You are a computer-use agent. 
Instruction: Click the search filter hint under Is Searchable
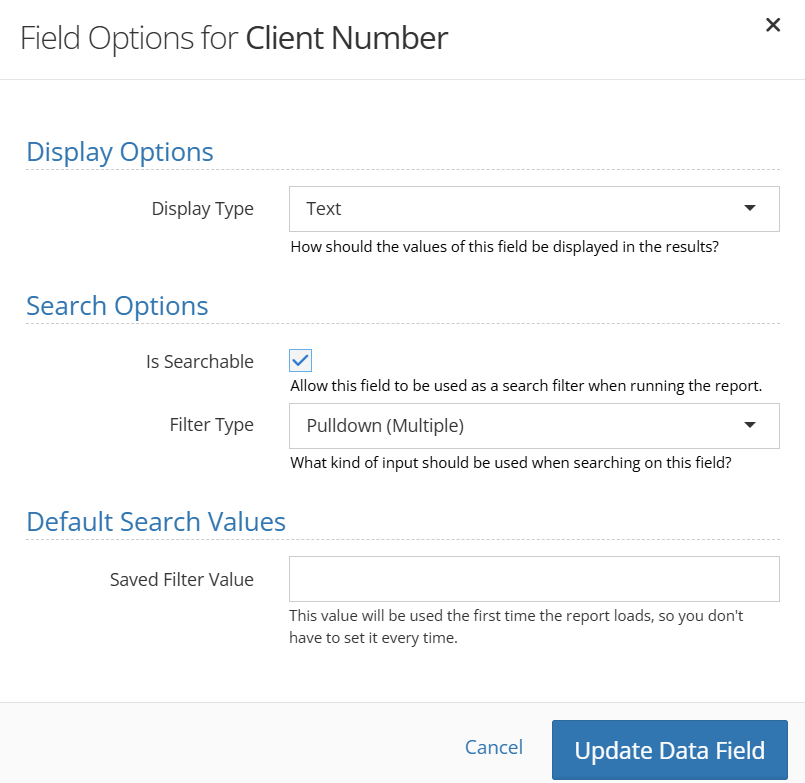coord(526,386)
